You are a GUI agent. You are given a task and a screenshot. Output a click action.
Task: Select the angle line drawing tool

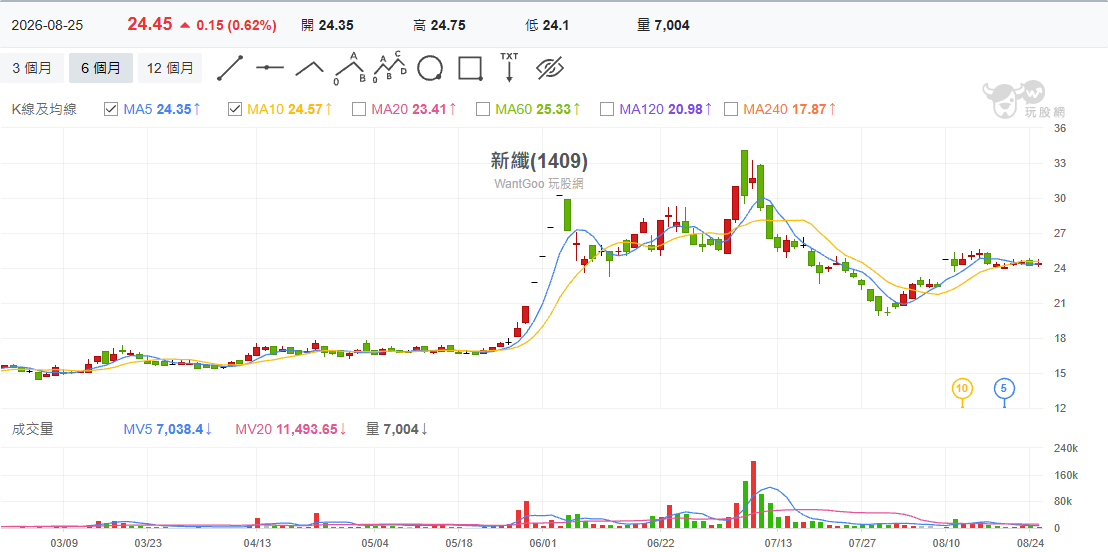point(309,68)
